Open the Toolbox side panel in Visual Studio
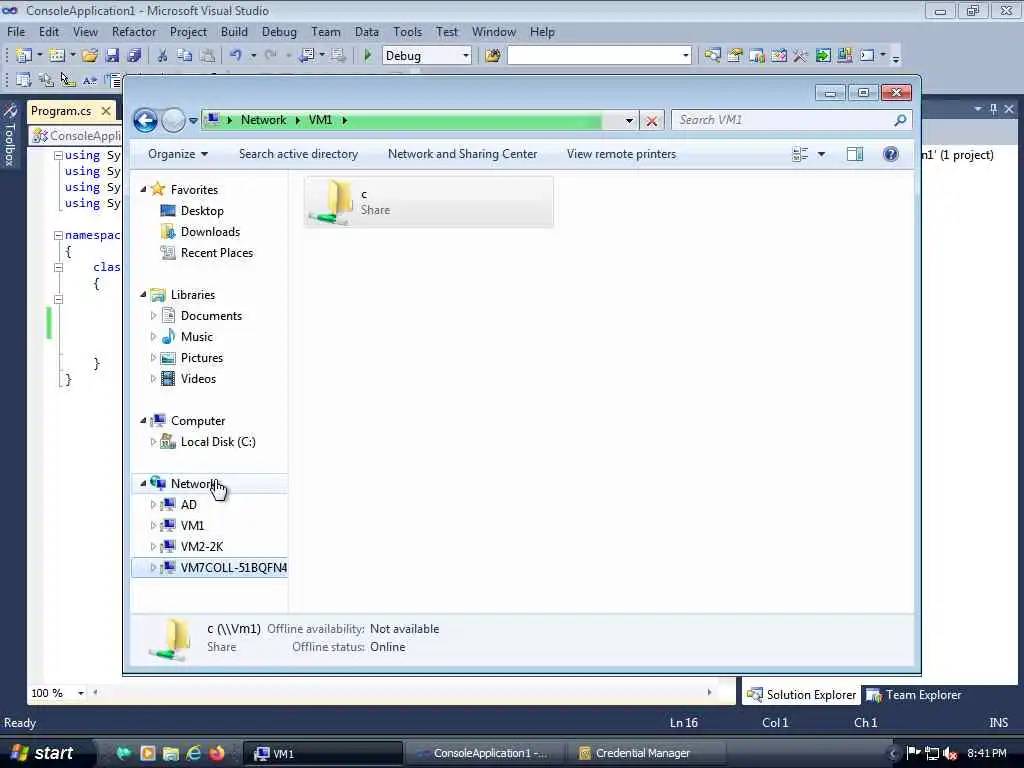The width and height of the screenshot is (1024, 768). tap(10, 136)
